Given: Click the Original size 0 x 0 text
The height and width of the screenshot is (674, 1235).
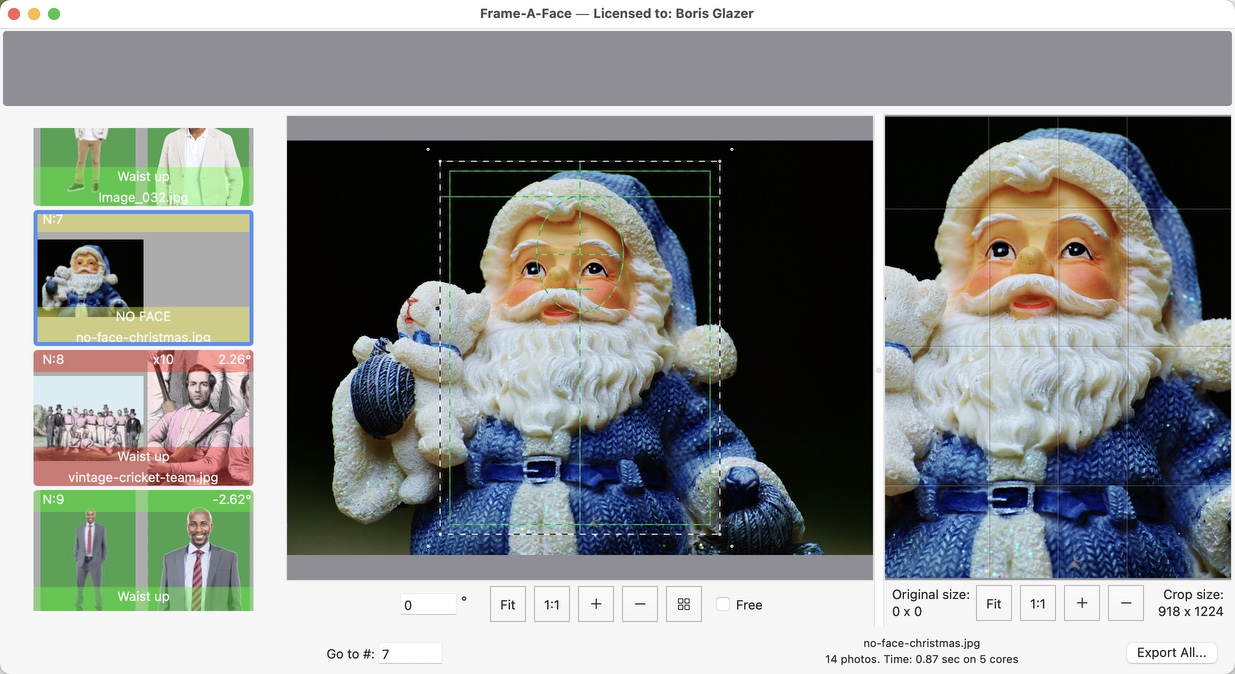Looking at the screenshot, I should [x=930, y=603].
